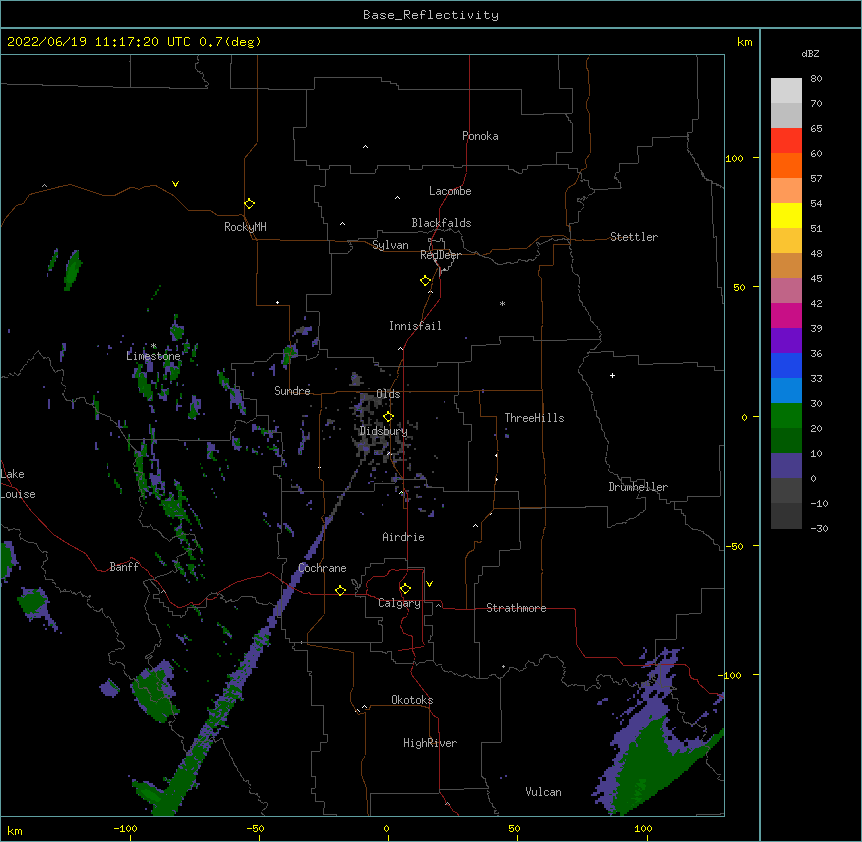Click the yellow v marker northeast of Calgary
The width and height of the screenshot is (862, 842).
pyautogui.click(x=429, y=584)
